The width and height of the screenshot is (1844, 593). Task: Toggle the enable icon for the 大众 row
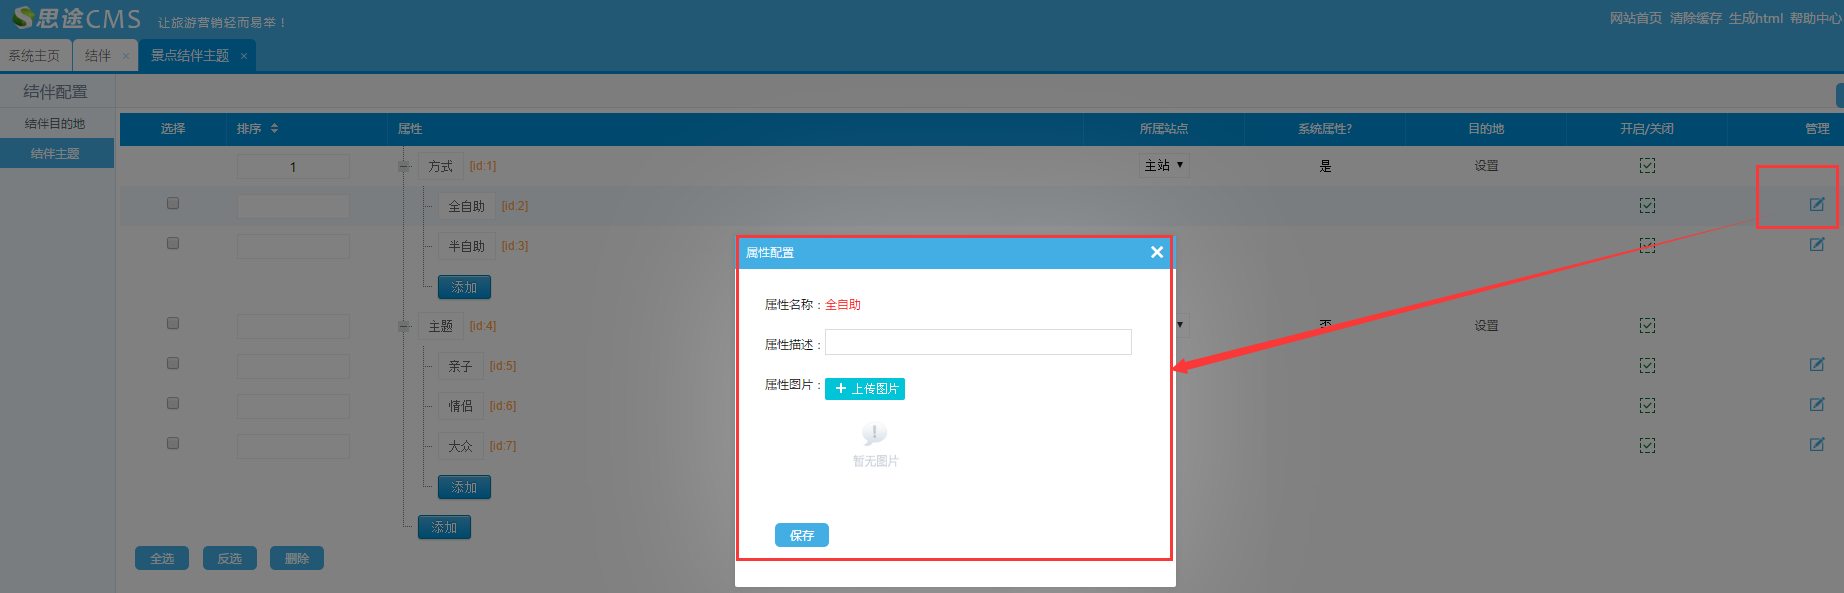(x=1647, y=446)
